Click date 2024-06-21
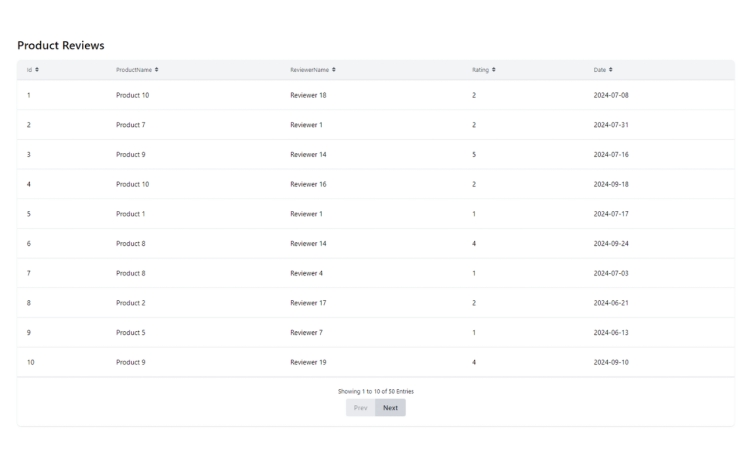The height and width of the screenshot is (469, 750). point(611,303)
